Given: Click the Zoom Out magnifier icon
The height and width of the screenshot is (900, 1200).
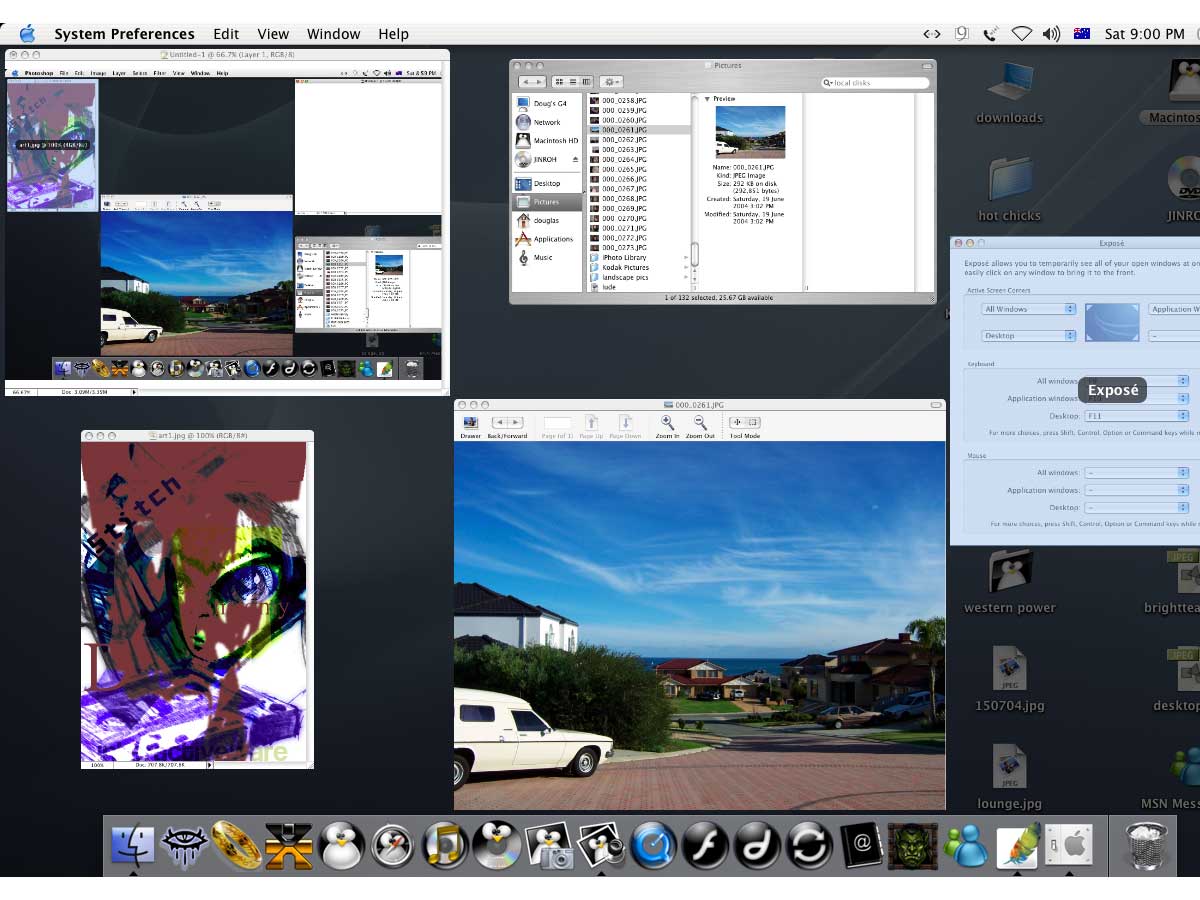Looking at the screenshot, I should click(700, 423).
